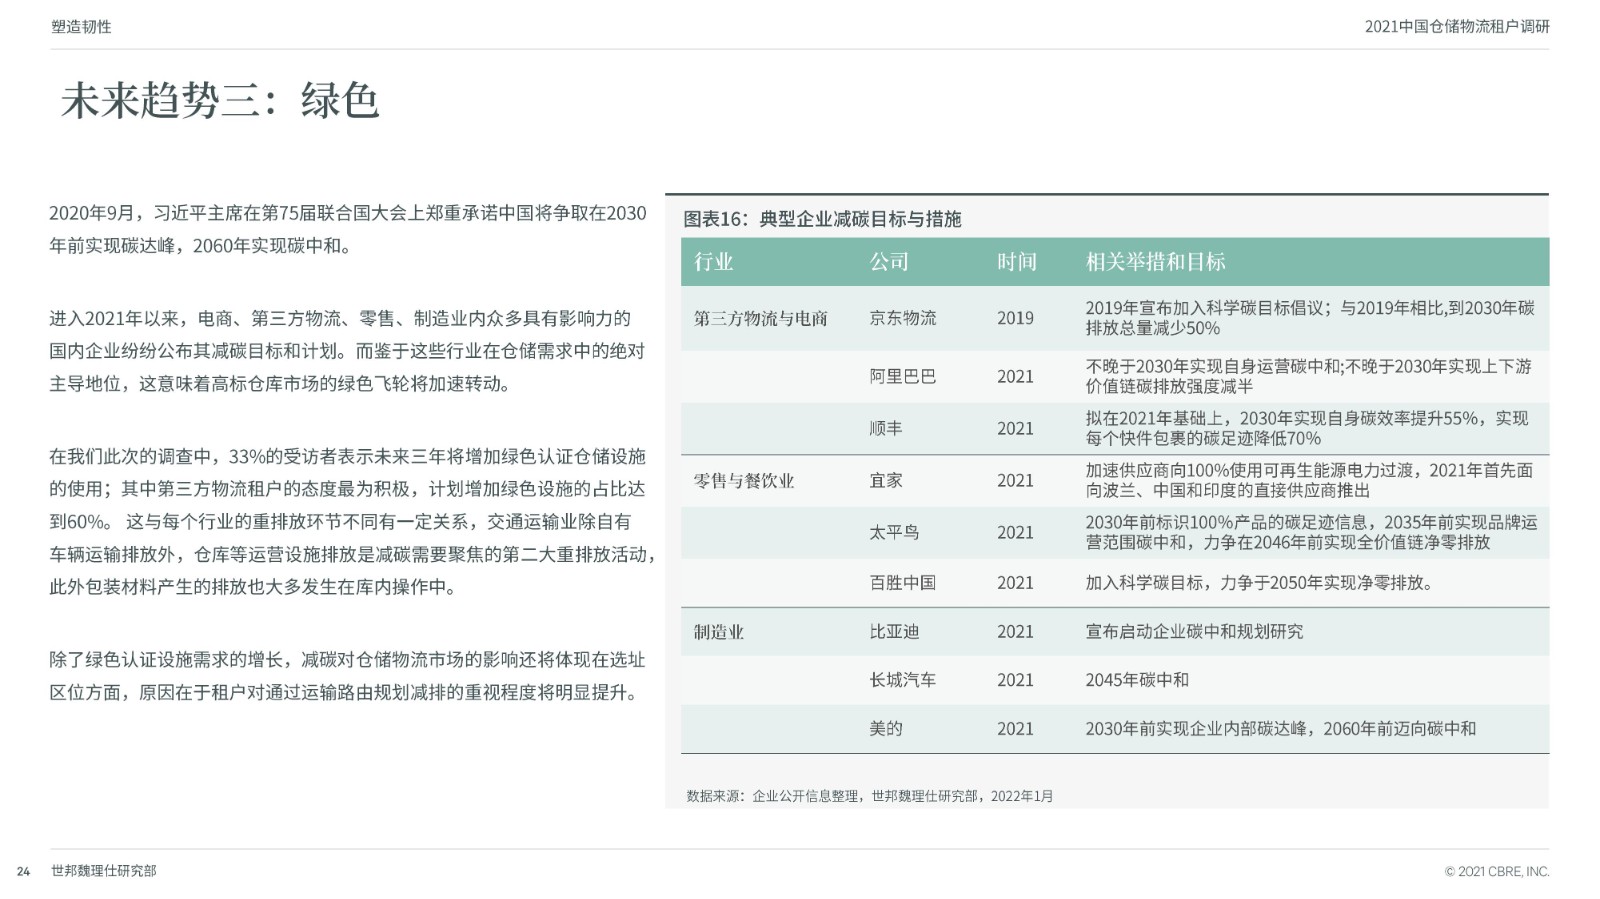This screenshot has width=1600, height=899.
Task: Click the 零售与餐饮业 industry cell
Action: (x=744, y=481)
